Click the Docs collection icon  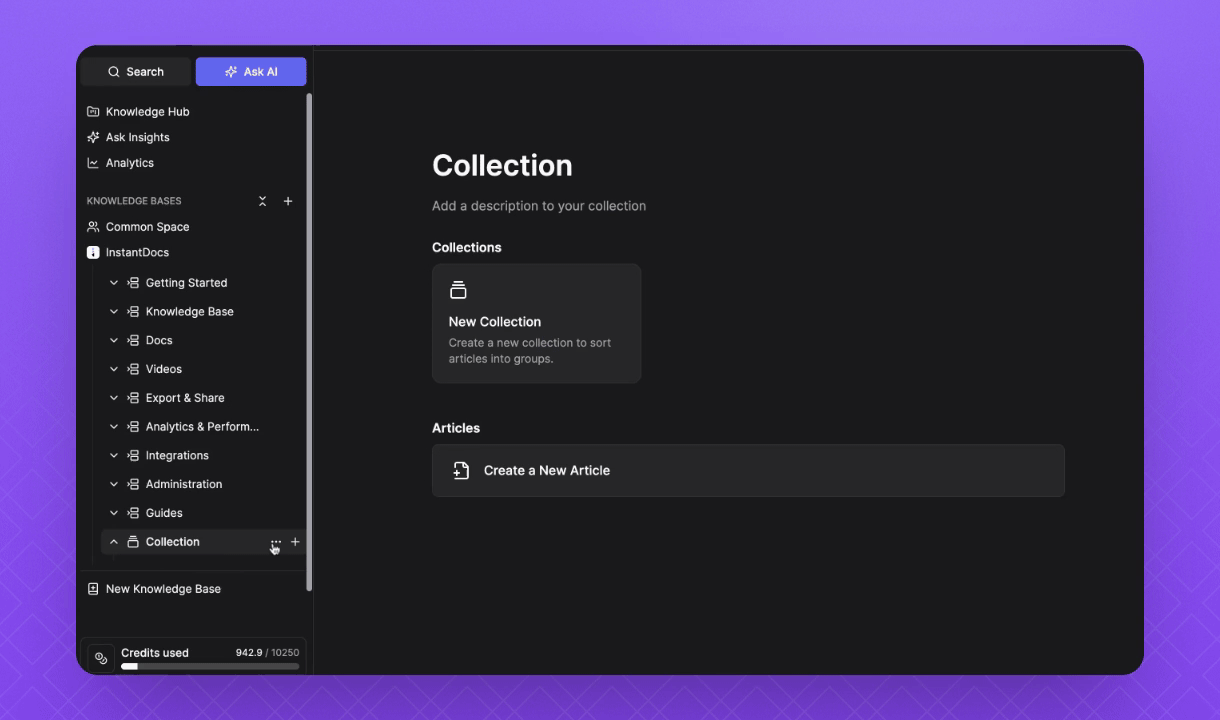[133, 341]
